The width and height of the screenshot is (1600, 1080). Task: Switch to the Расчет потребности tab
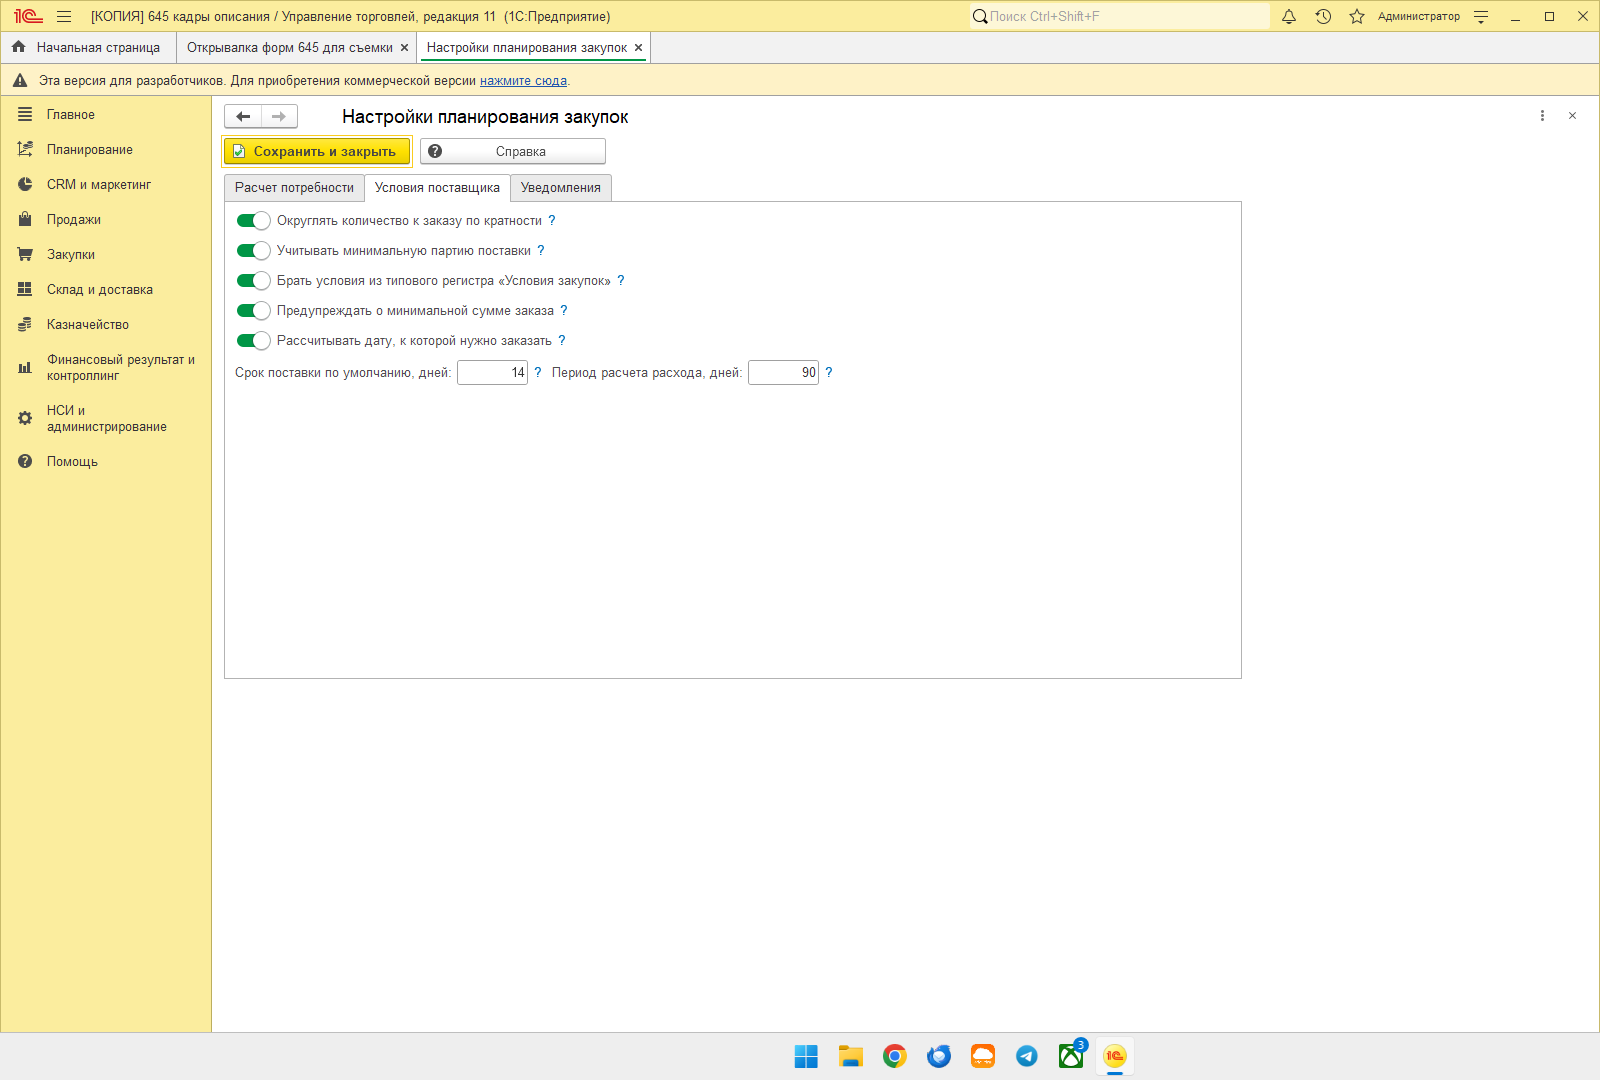[294, 188]
